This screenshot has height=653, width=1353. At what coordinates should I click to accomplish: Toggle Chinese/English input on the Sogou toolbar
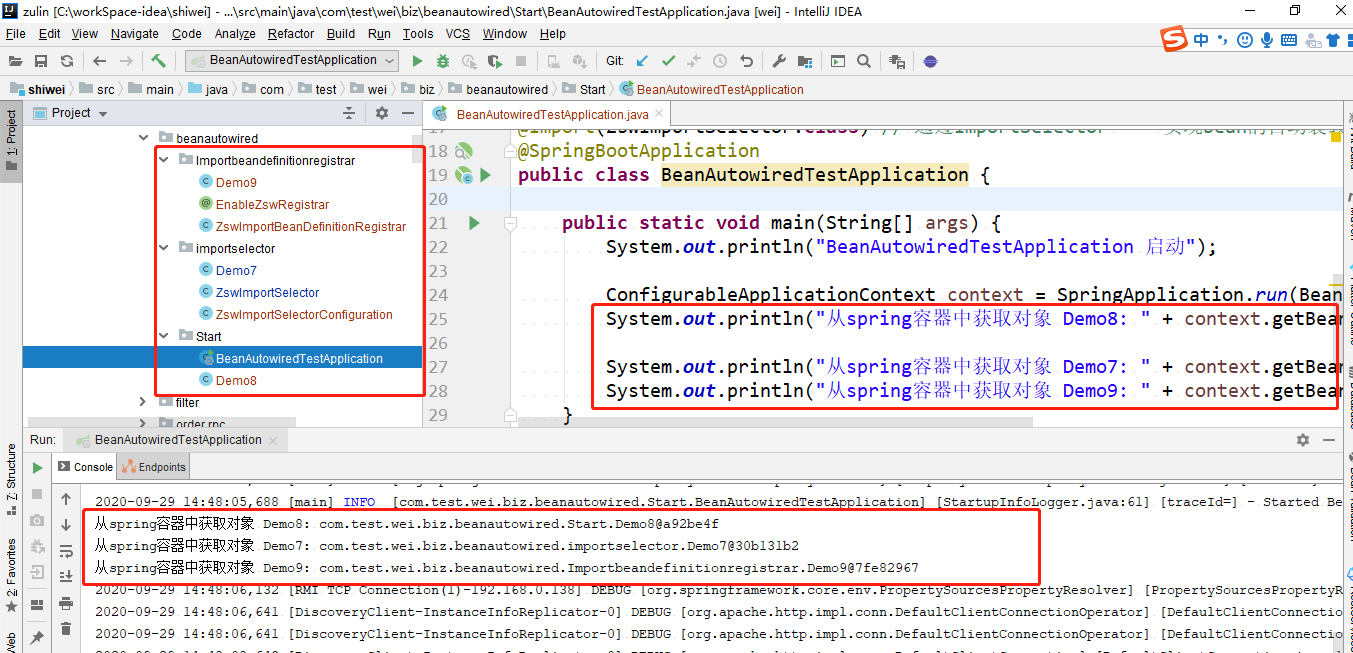click(x=1201, y=40)
